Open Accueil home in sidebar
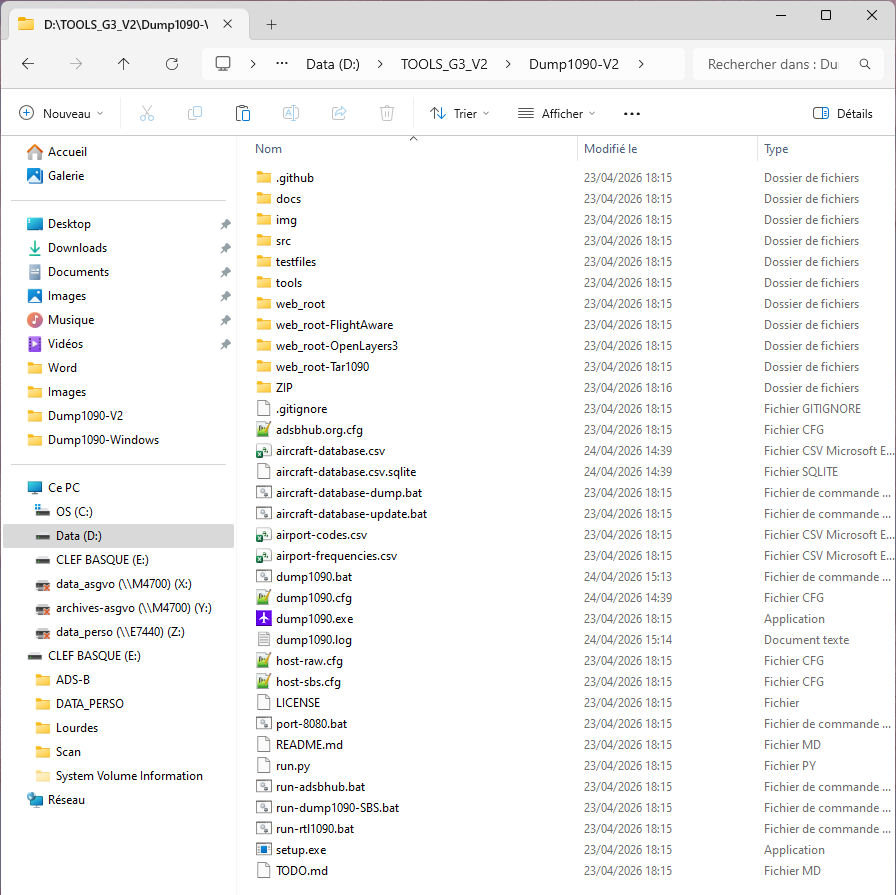The width and height of the screenshot is (896, 895). click(x=57, y=152)
